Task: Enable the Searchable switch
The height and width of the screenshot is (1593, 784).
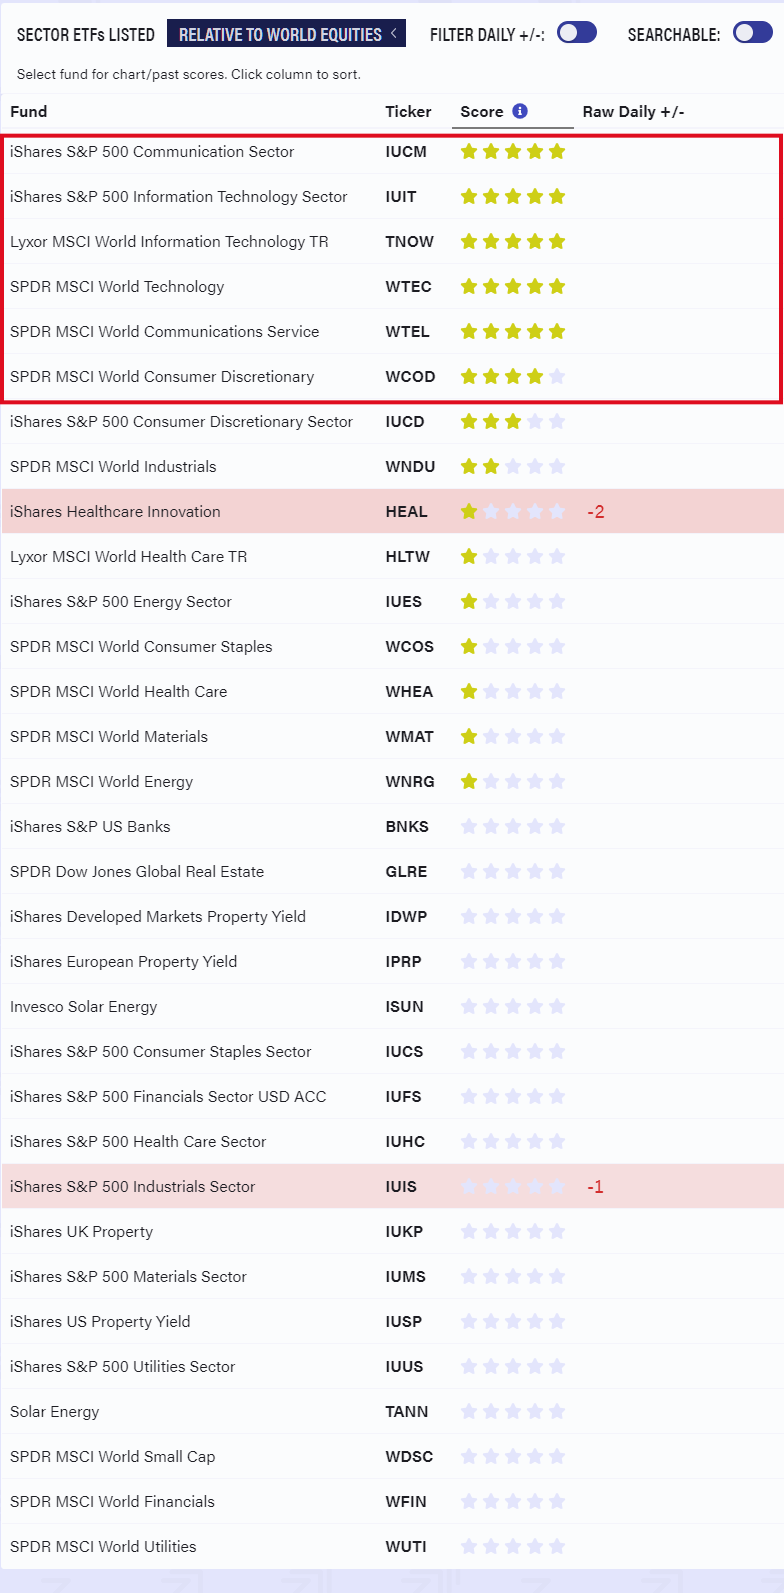Action: click(x=753, y=33)
